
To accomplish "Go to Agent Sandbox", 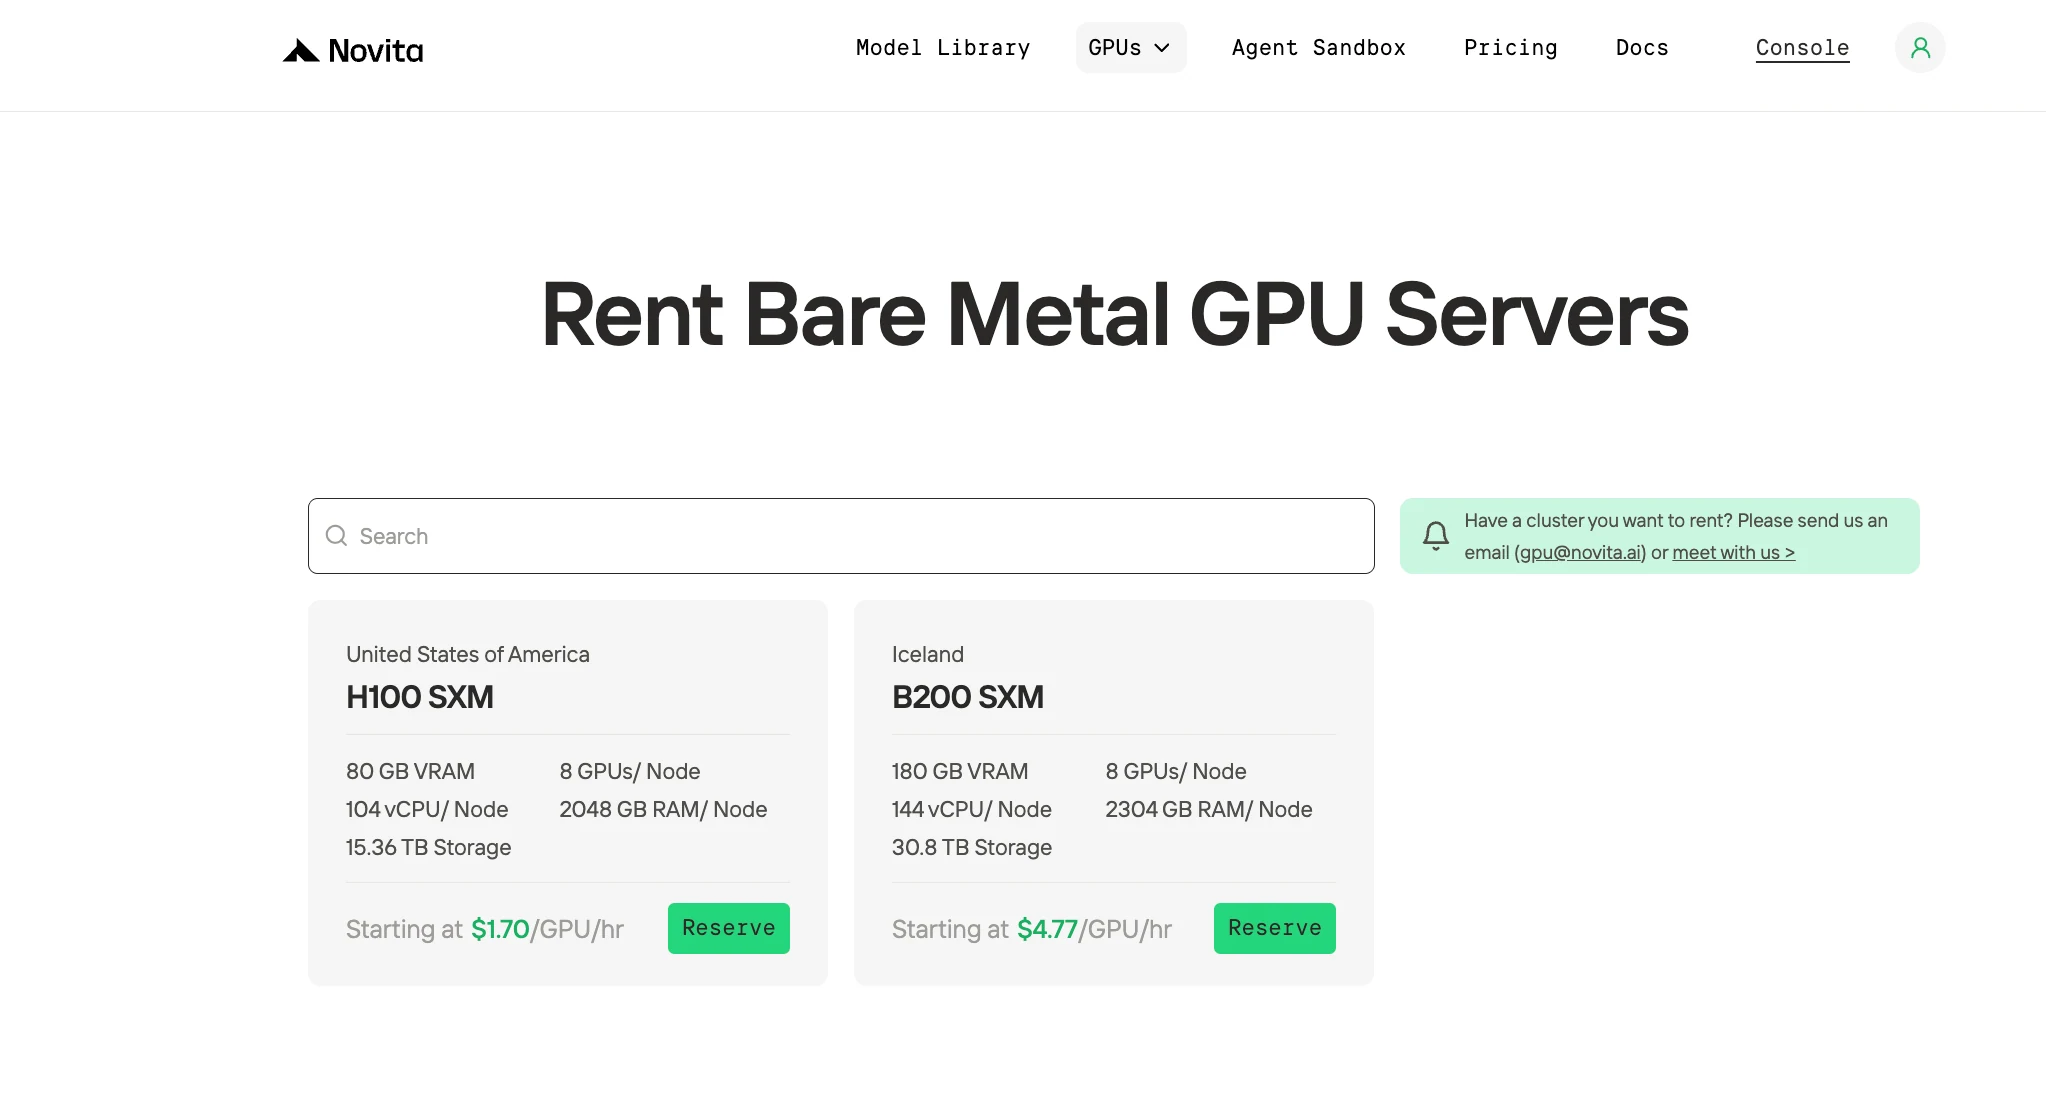I will [1319, 48].
